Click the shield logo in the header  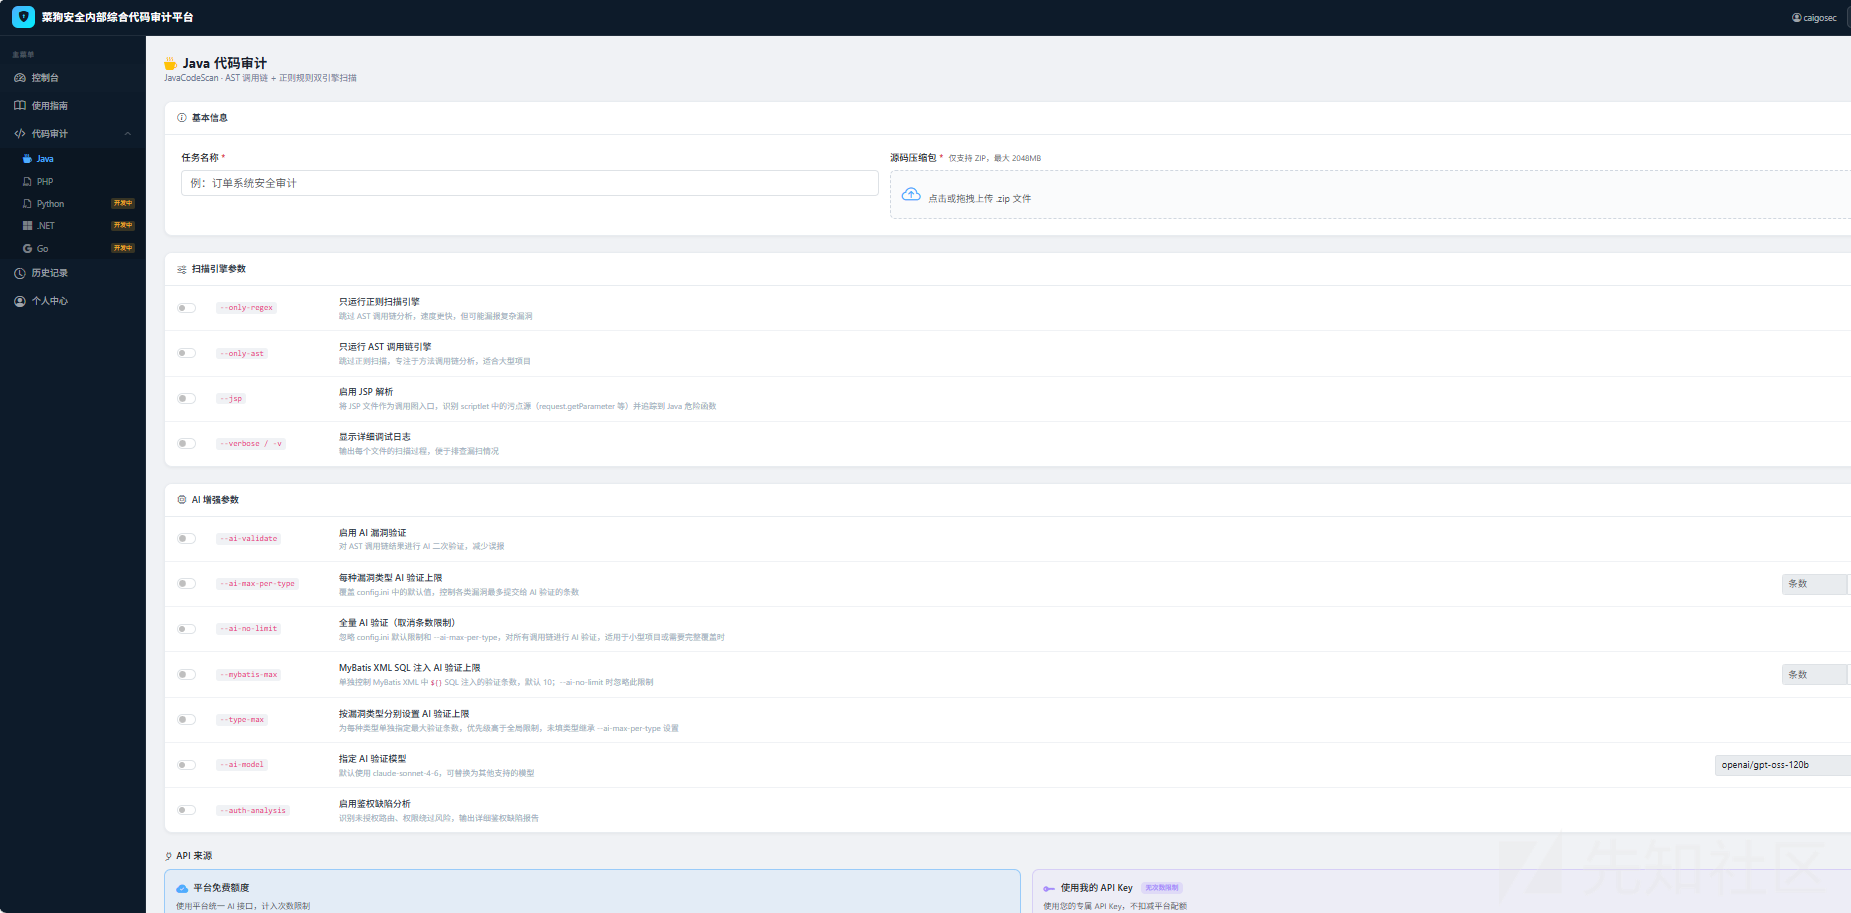pyautogui.click(x=23, y=17)
